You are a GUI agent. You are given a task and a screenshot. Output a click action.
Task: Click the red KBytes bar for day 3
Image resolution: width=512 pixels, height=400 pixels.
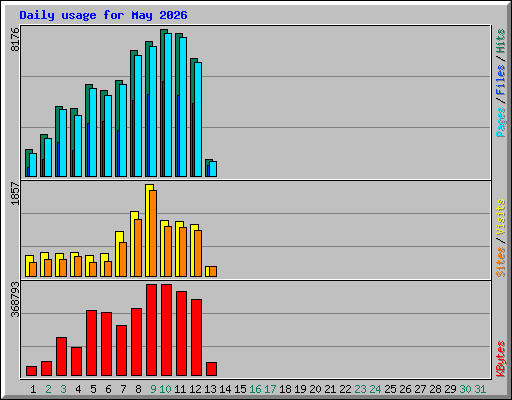pos(61,357)
